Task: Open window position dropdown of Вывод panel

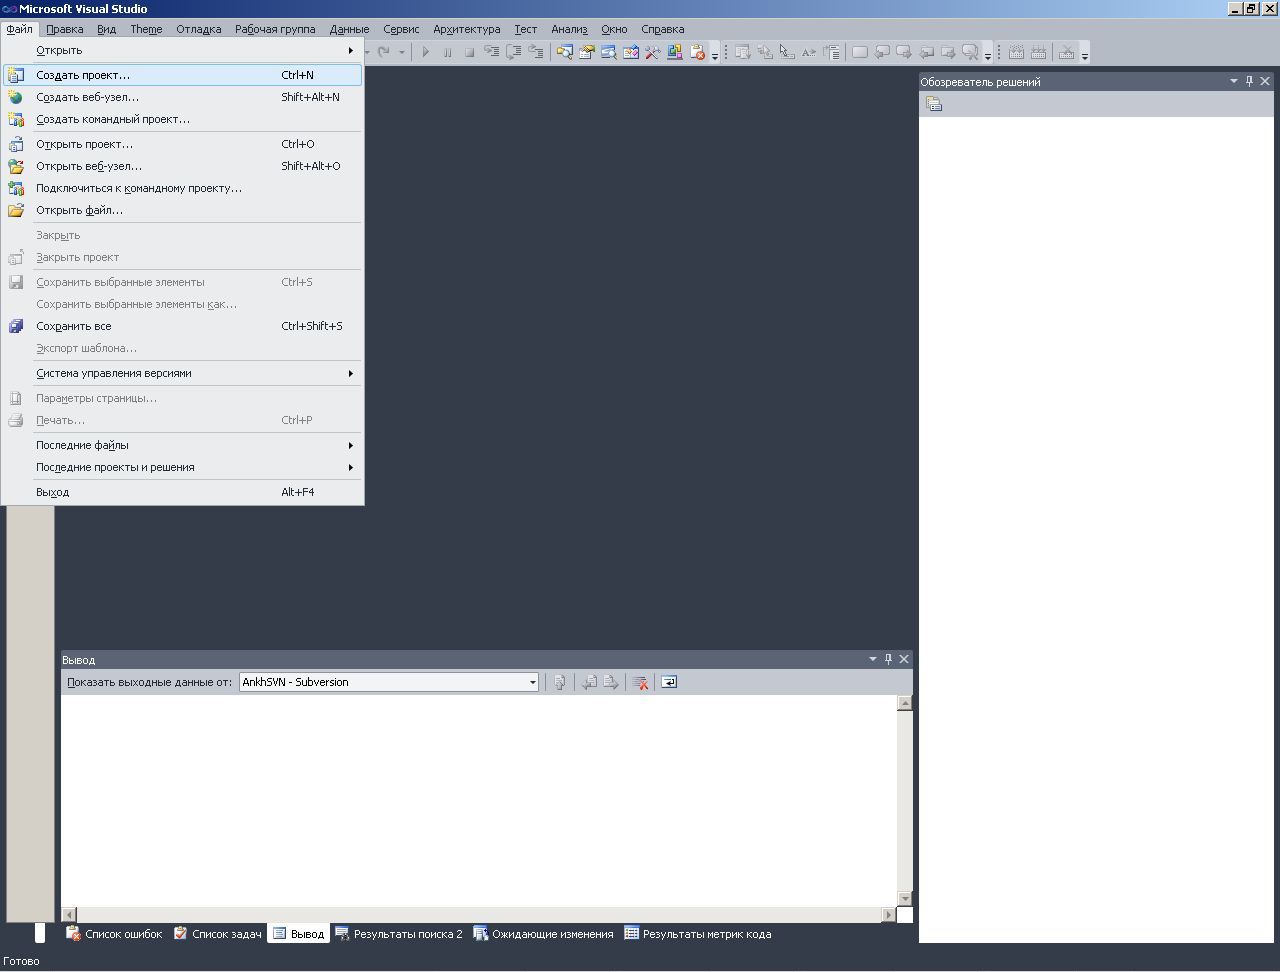Action: pos(872,659)
